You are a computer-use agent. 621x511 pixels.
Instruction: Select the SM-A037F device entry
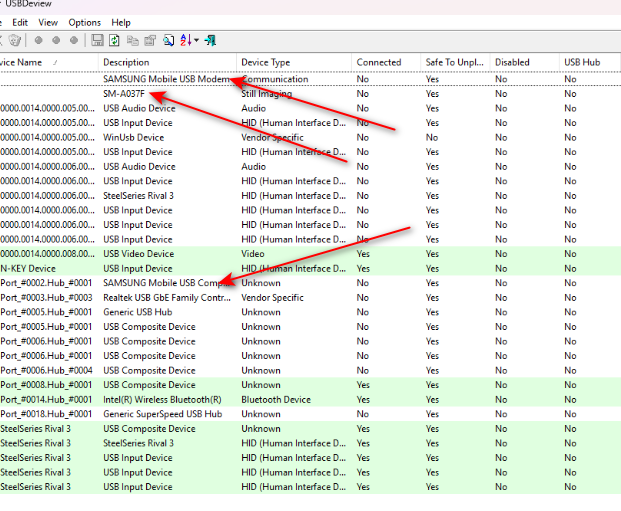coord(124,94)
